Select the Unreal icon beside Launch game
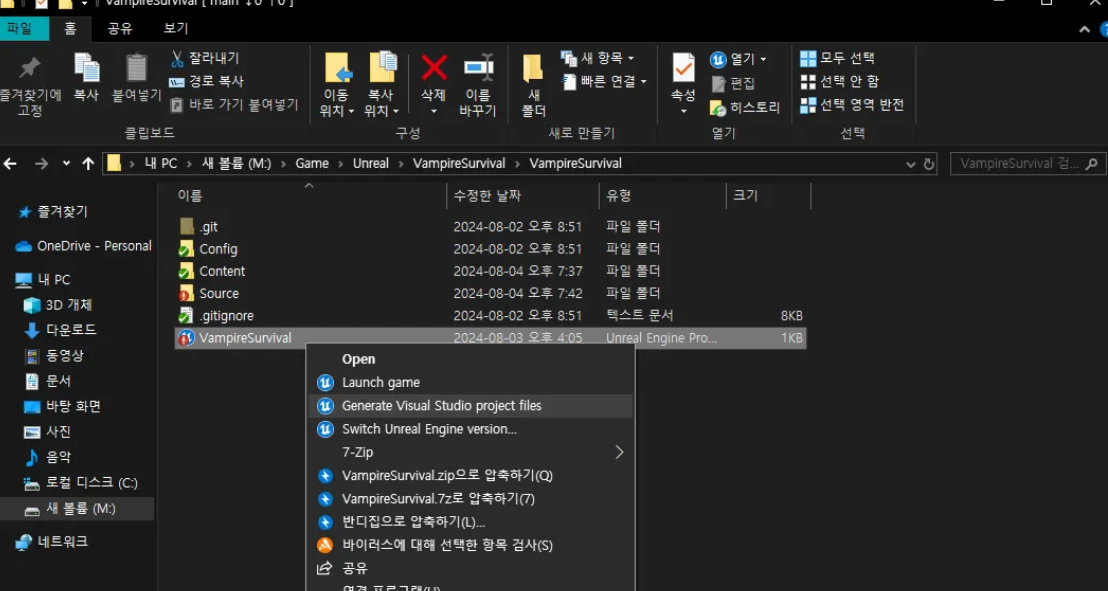The width and height of the screenshot is (1108, 591). (325, 382)
